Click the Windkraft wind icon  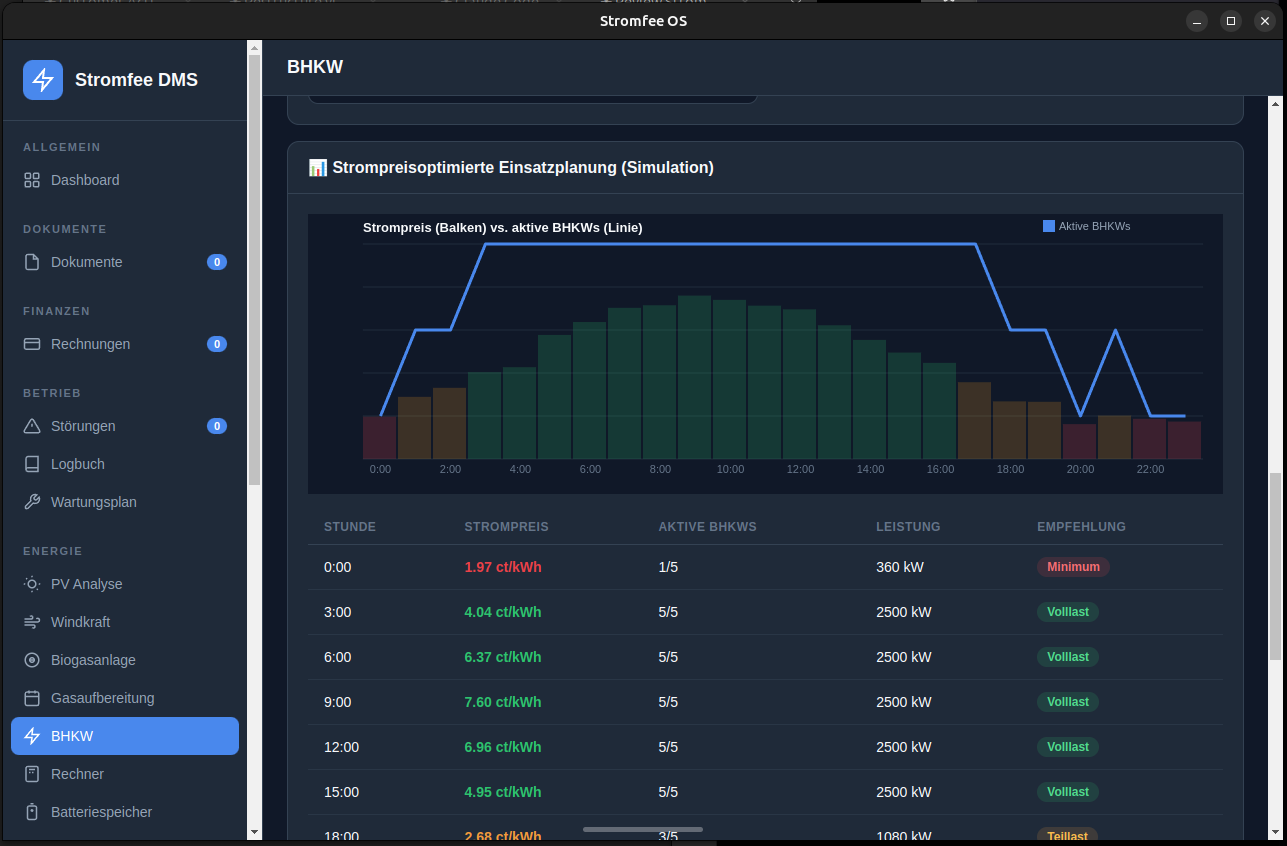click(x=32, y=622)
